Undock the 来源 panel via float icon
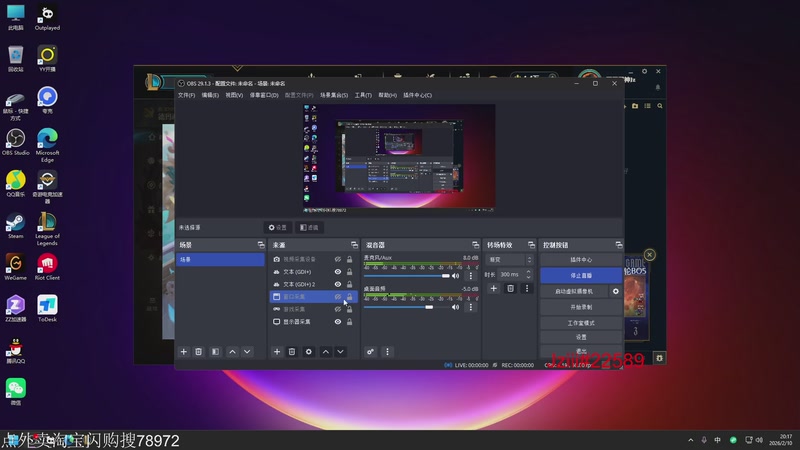The image size is (800, 450). point(353,245)
